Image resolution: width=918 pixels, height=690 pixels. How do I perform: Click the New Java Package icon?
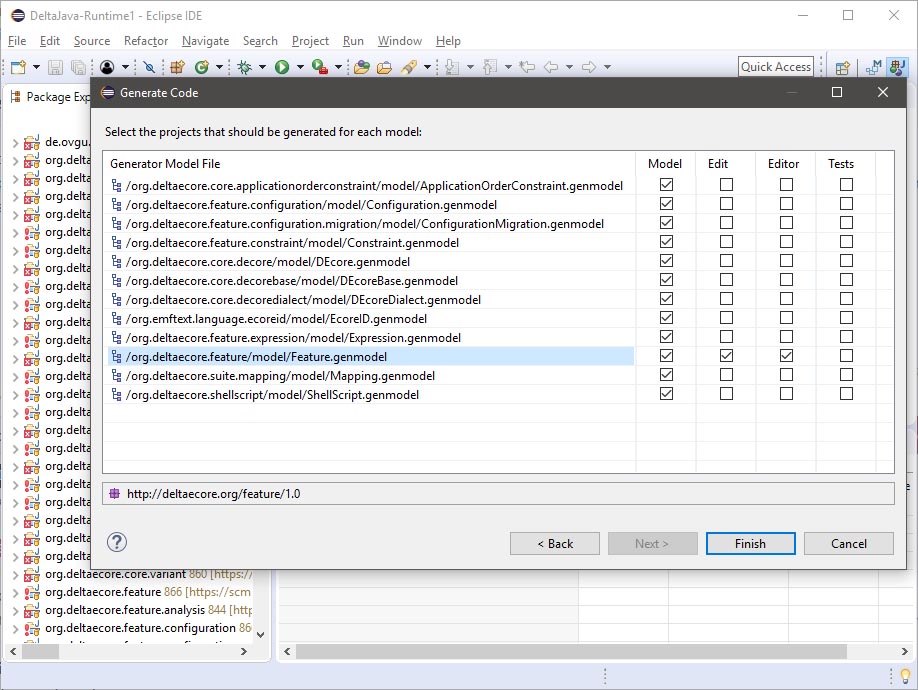pyautogui.click(x=177, y=67)
